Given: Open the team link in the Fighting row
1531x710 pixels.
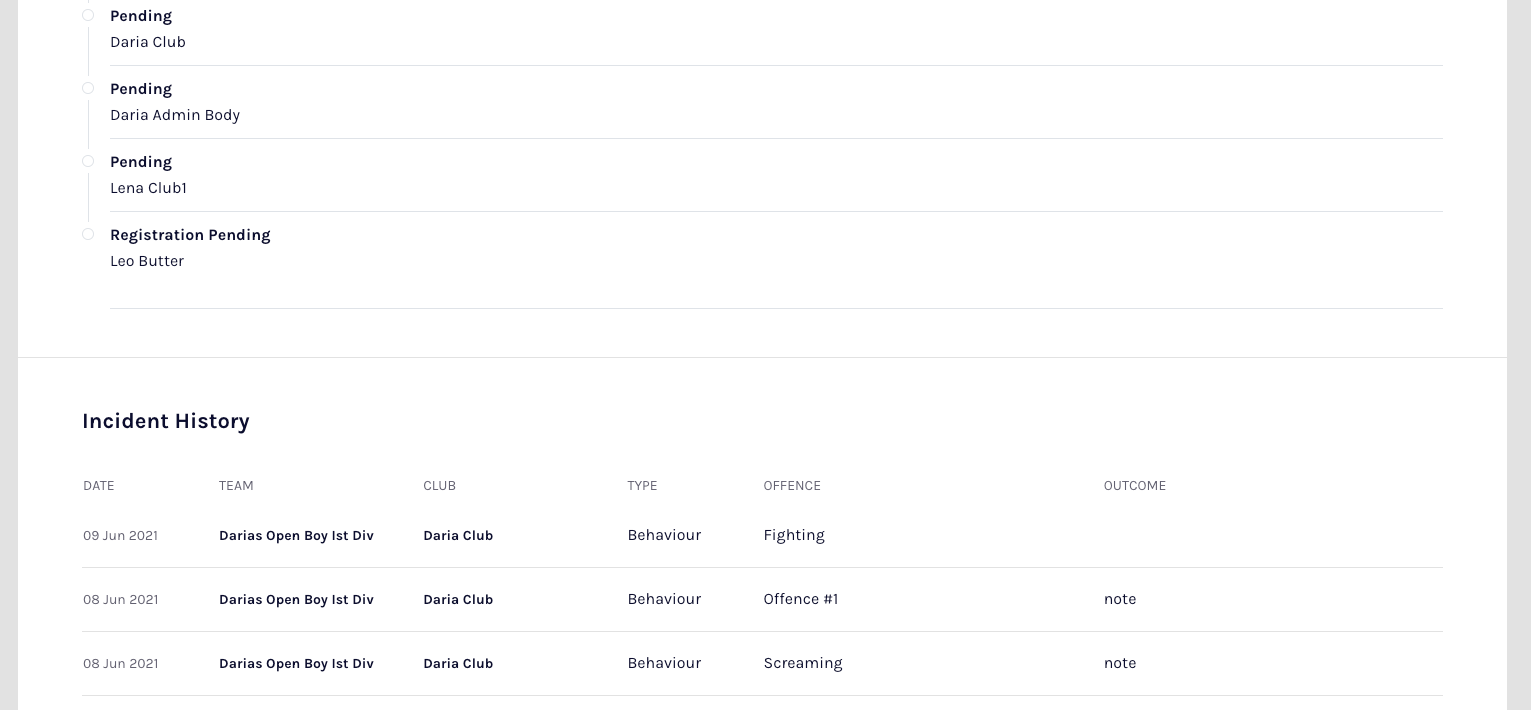Looking at the screenshot, I should click(296, 536).
